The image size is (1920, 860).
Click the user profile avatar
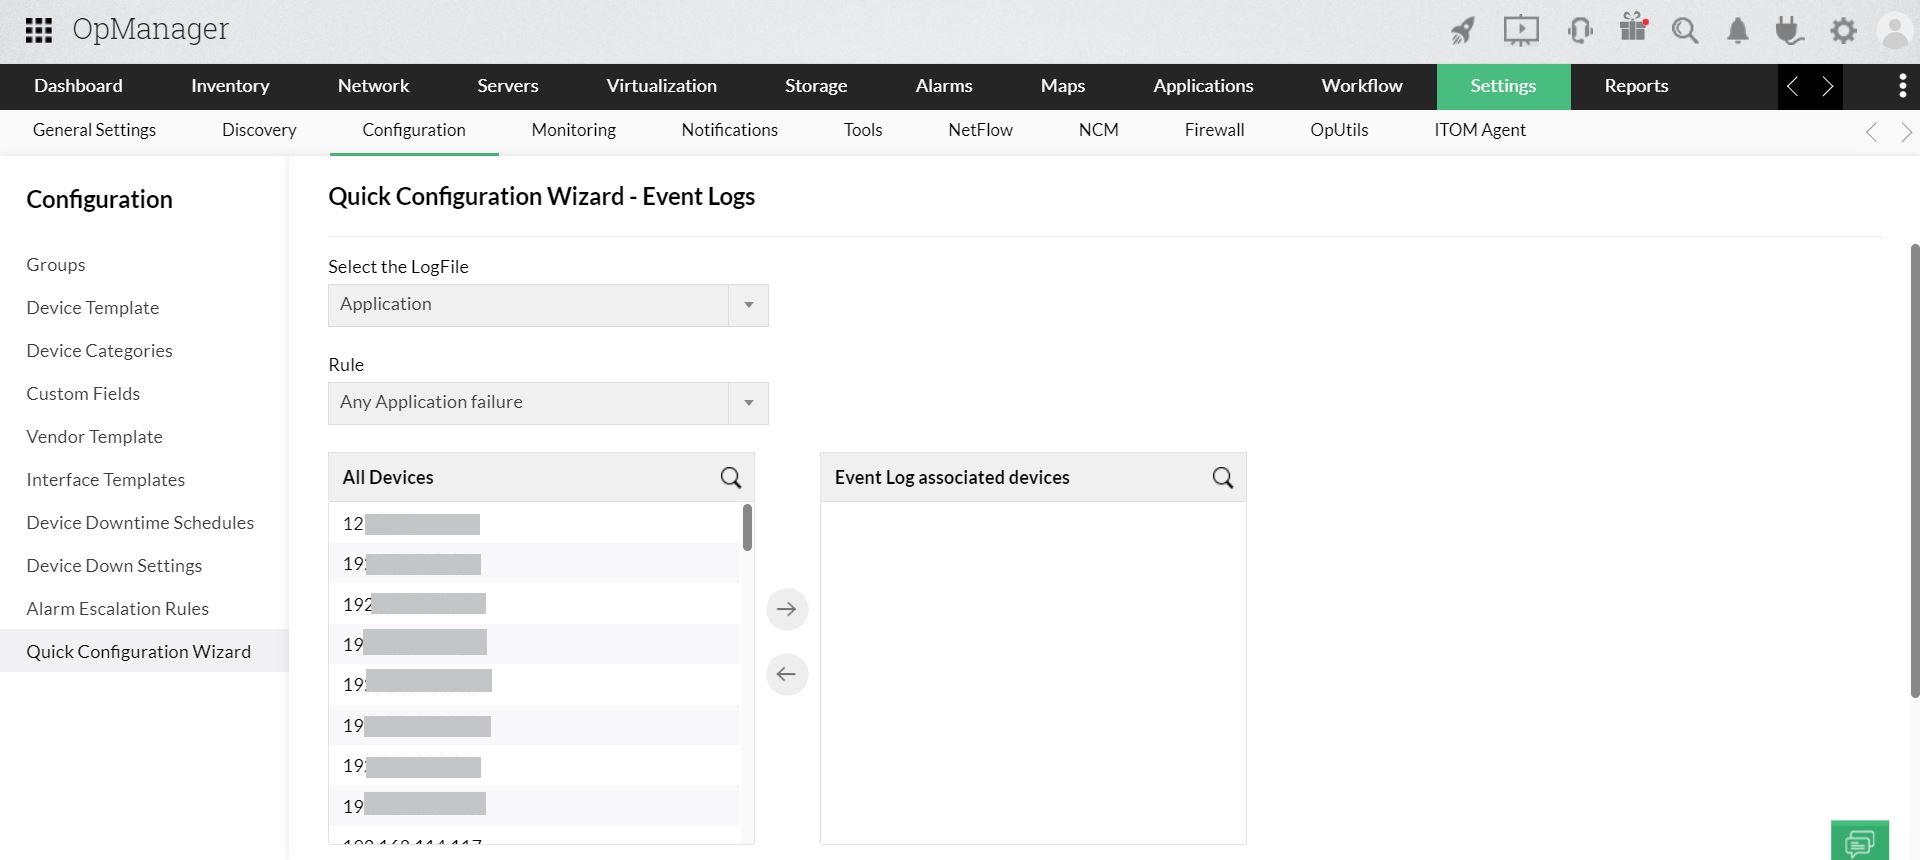tap(1895, 31)
